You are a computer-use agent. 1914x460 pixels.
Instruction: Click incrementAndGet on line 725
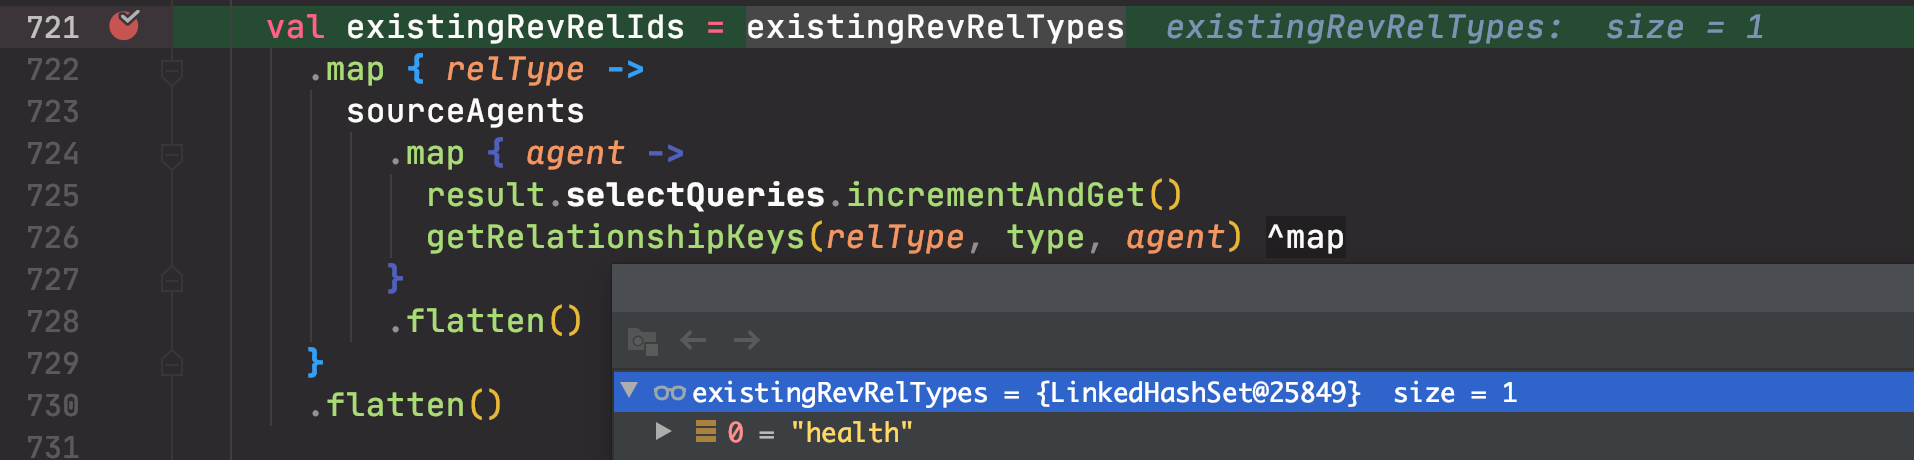[x=995, y=195]
